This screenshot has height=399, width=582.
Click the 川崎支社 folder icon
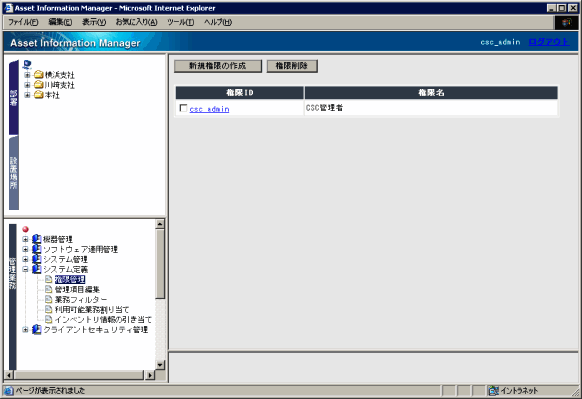coord(39,85)
